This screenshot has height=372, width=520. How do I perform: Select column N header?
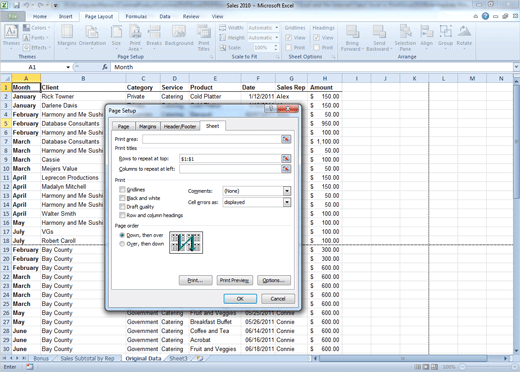pos(501,78)
